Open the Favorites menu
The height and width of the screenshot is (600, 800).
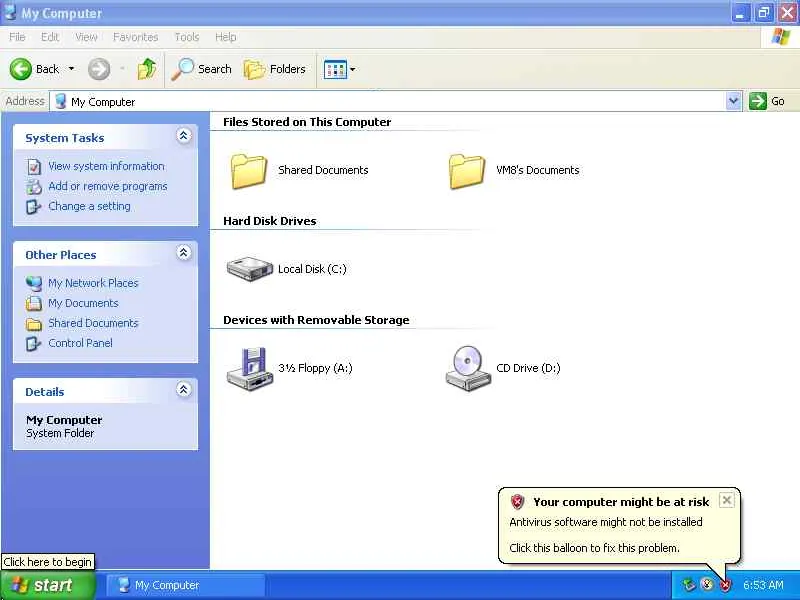pos(135,37)
